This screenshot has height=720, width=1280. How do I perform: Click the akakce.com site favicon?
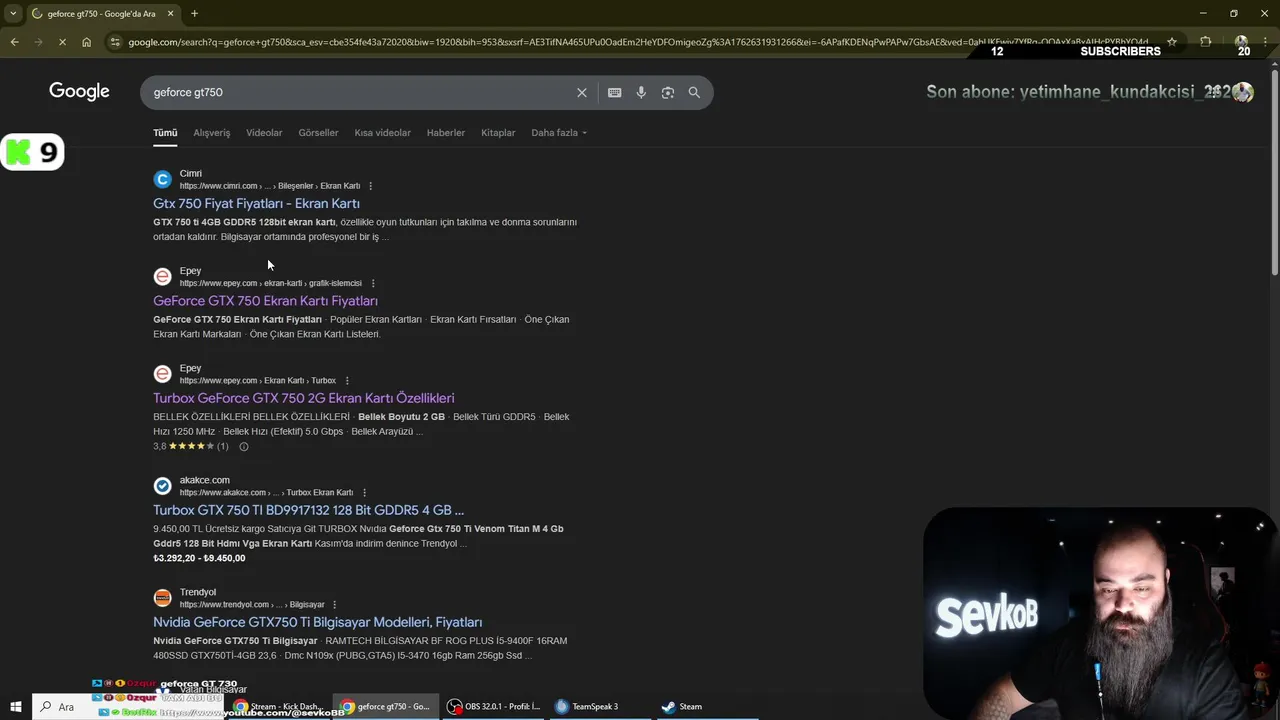162,486
